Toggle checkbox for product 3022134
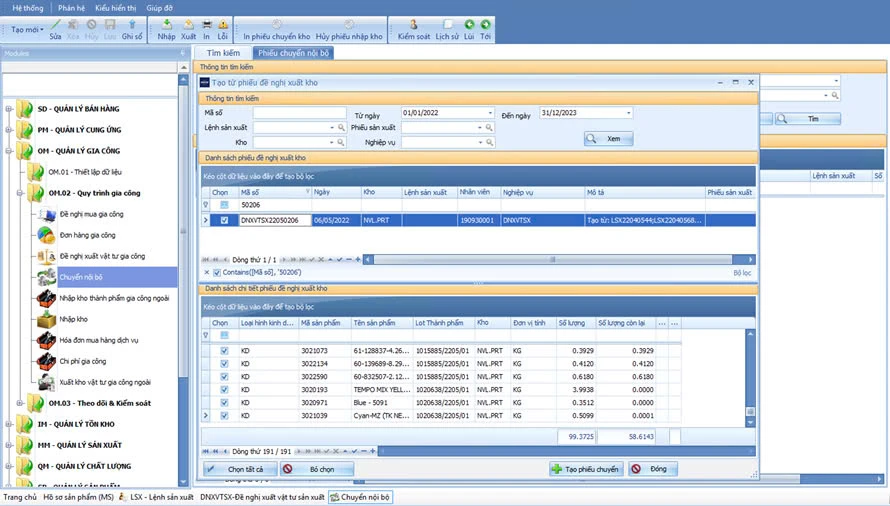Viewport: 890px width, 506px height. 224,364
